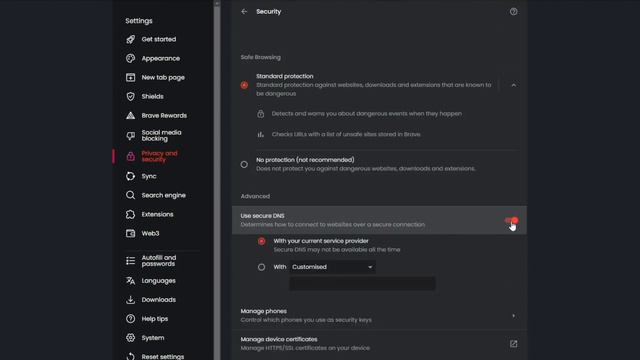
Task: Click the Reset settings icon
Action: pos(130,356)
